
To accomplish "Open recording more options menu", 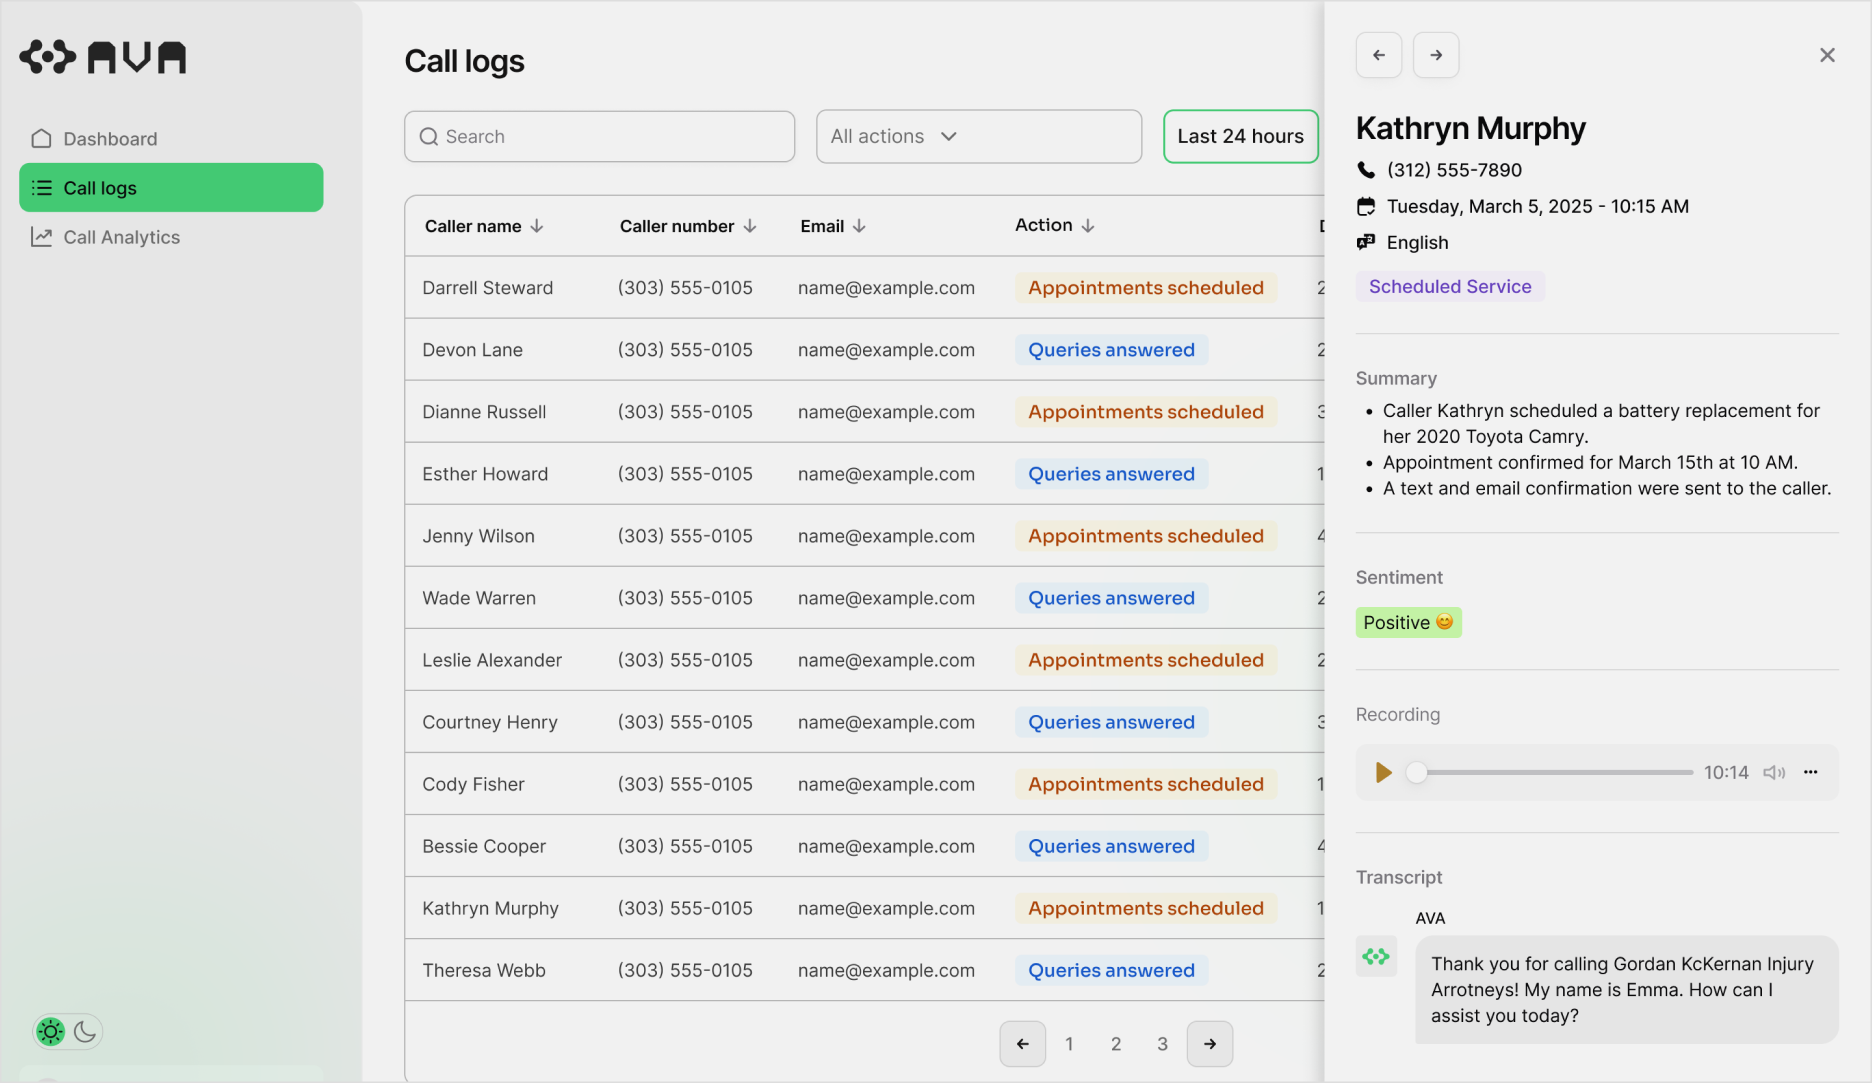I will (1810, 772).
